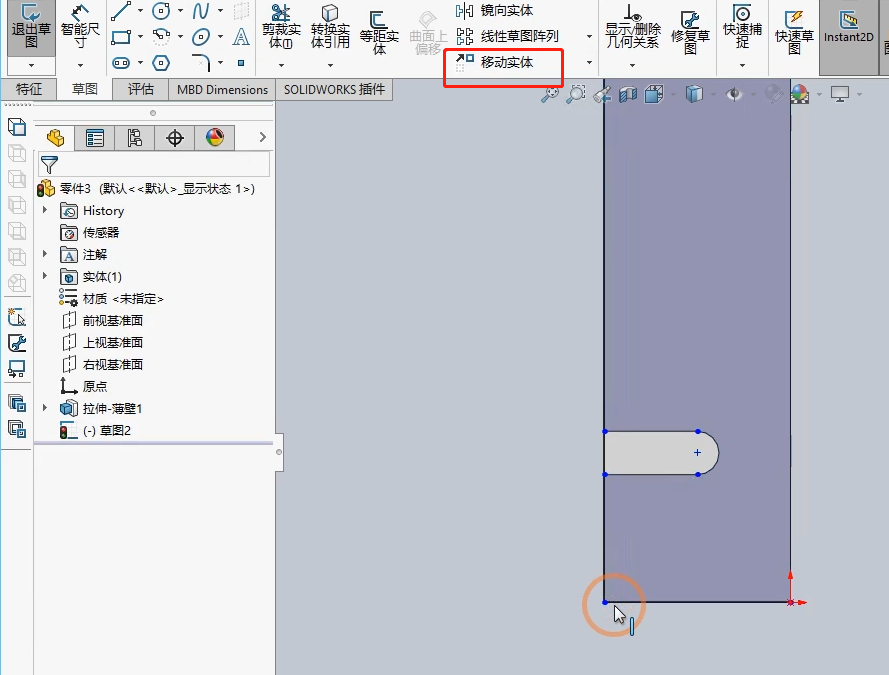
Task: Click the 移动实体 (Move Entities) command
Action: (x=507, y=62)
